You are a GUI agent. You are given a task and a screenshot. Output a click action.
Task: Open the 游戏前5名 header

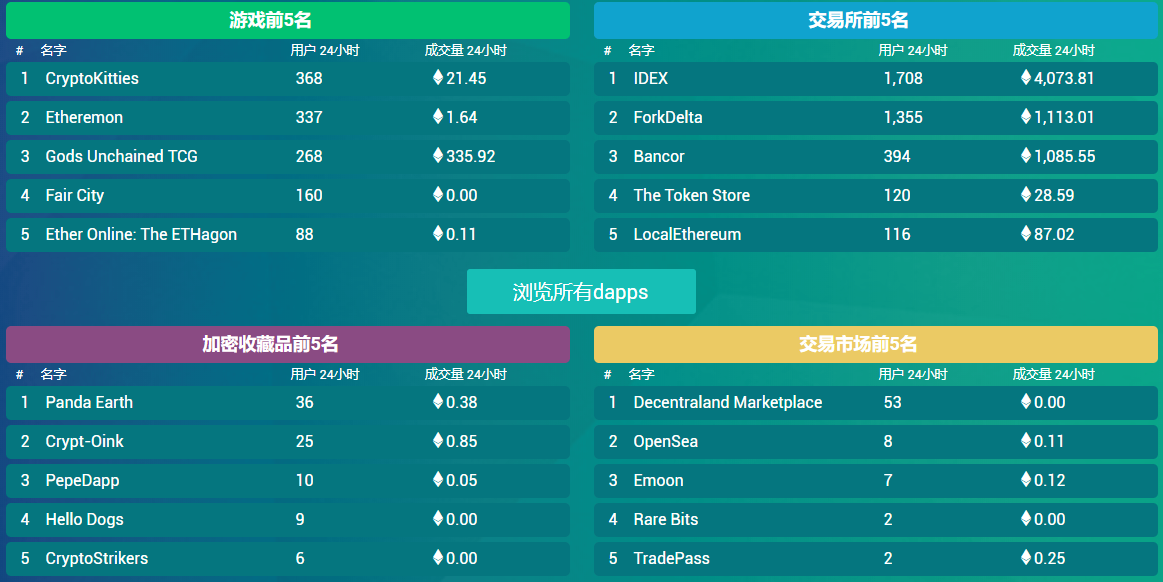pyautogui.click(x=288, y=20)
